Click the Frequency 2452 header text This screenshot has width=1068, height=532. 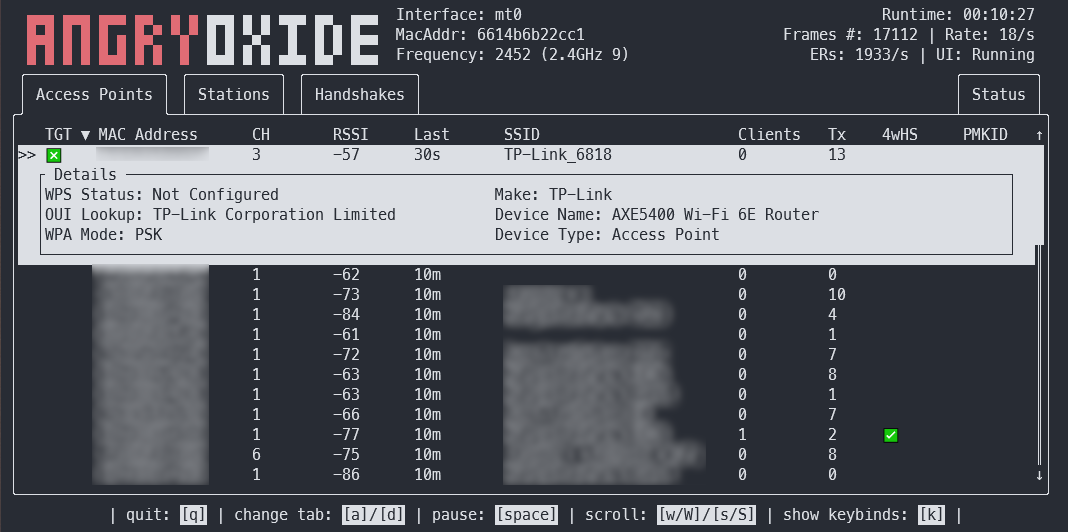click(x=512, y=54)
